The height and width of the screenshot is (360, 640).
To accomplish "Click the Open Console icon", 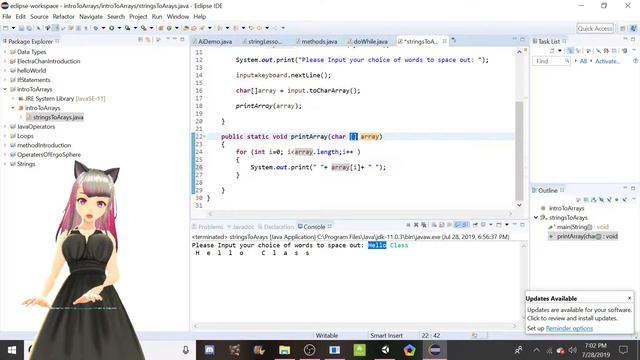I will click(499, 225).
